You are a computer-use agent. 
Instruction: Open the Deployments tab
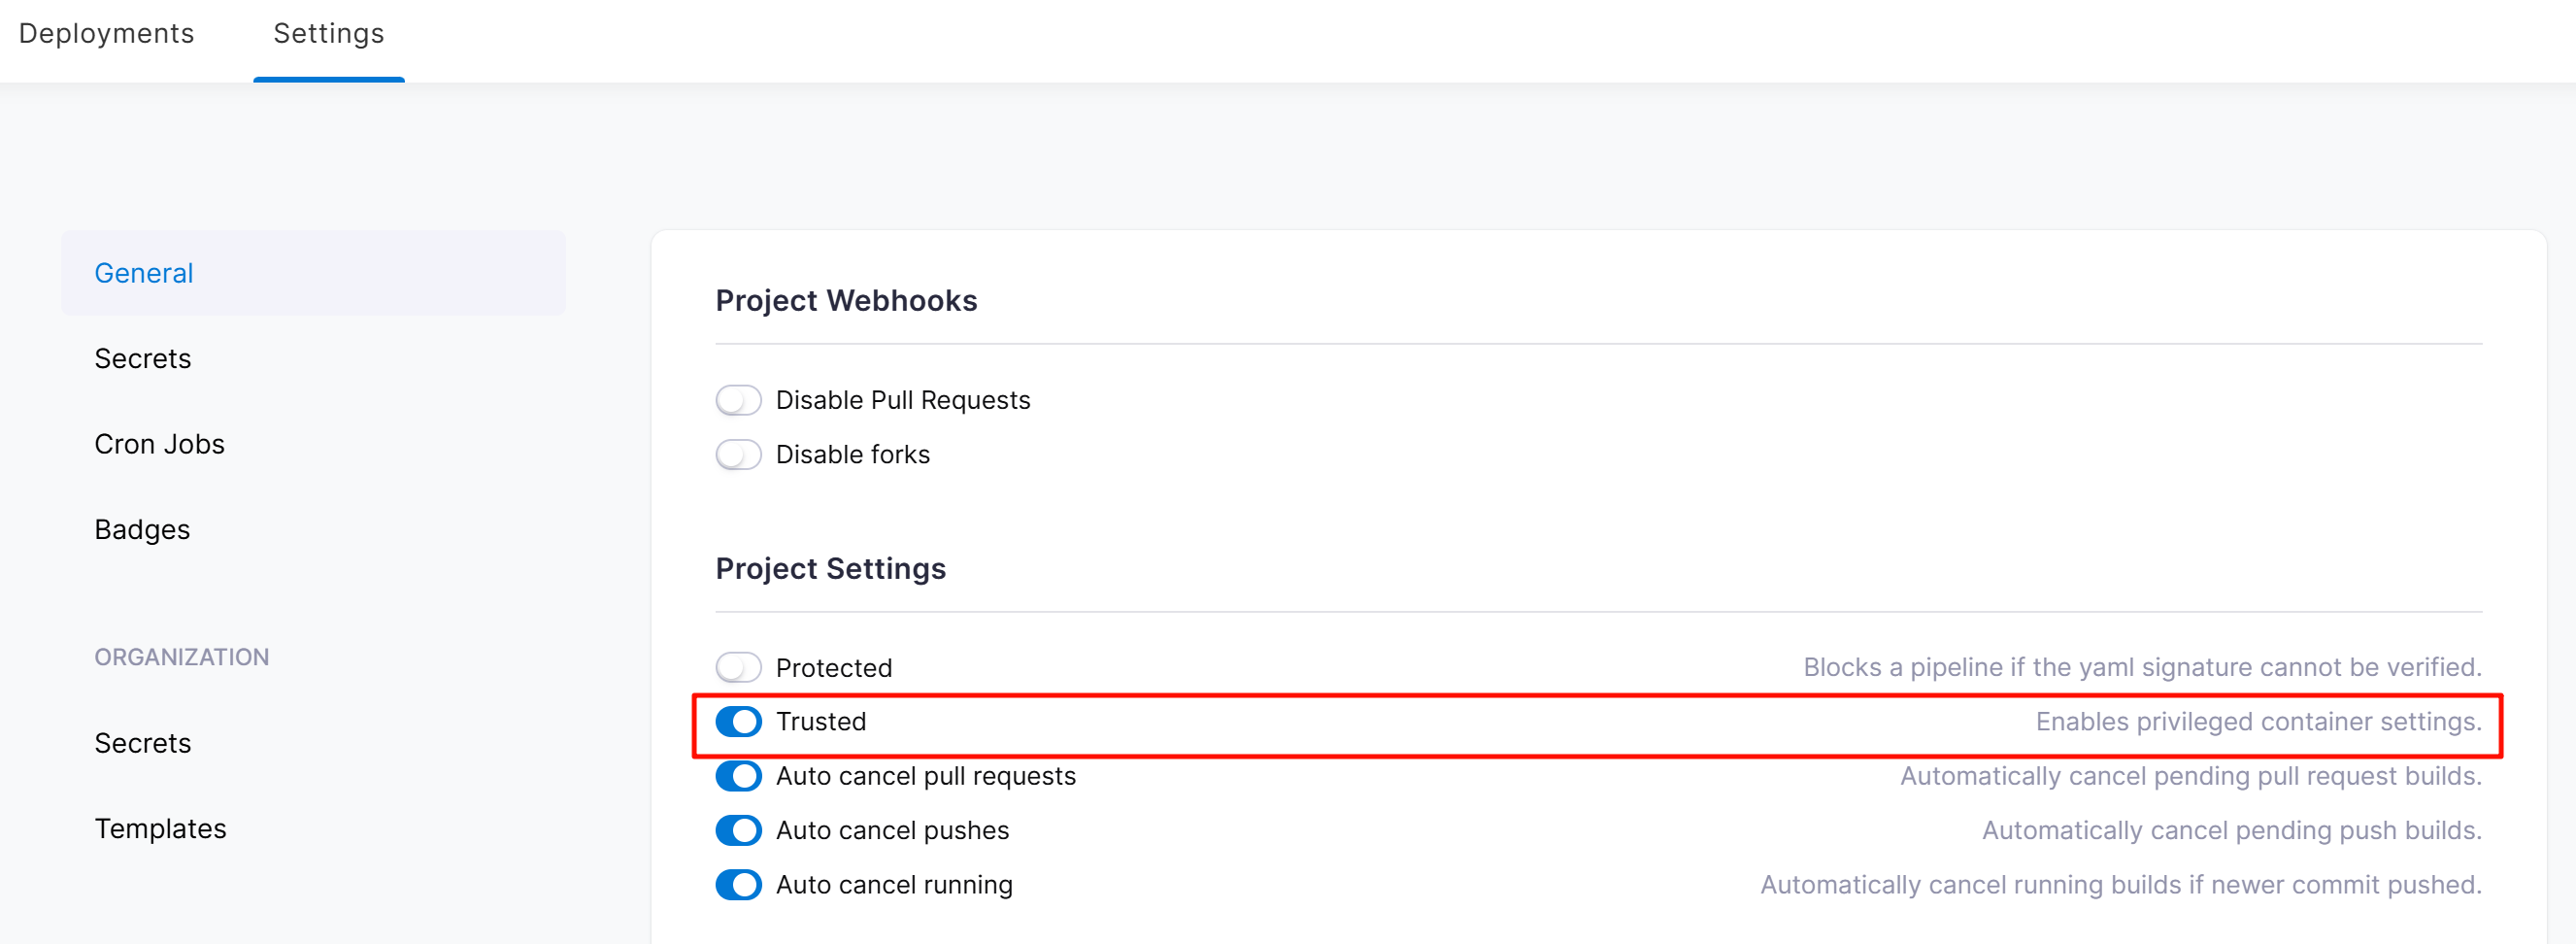pos(106,34)
